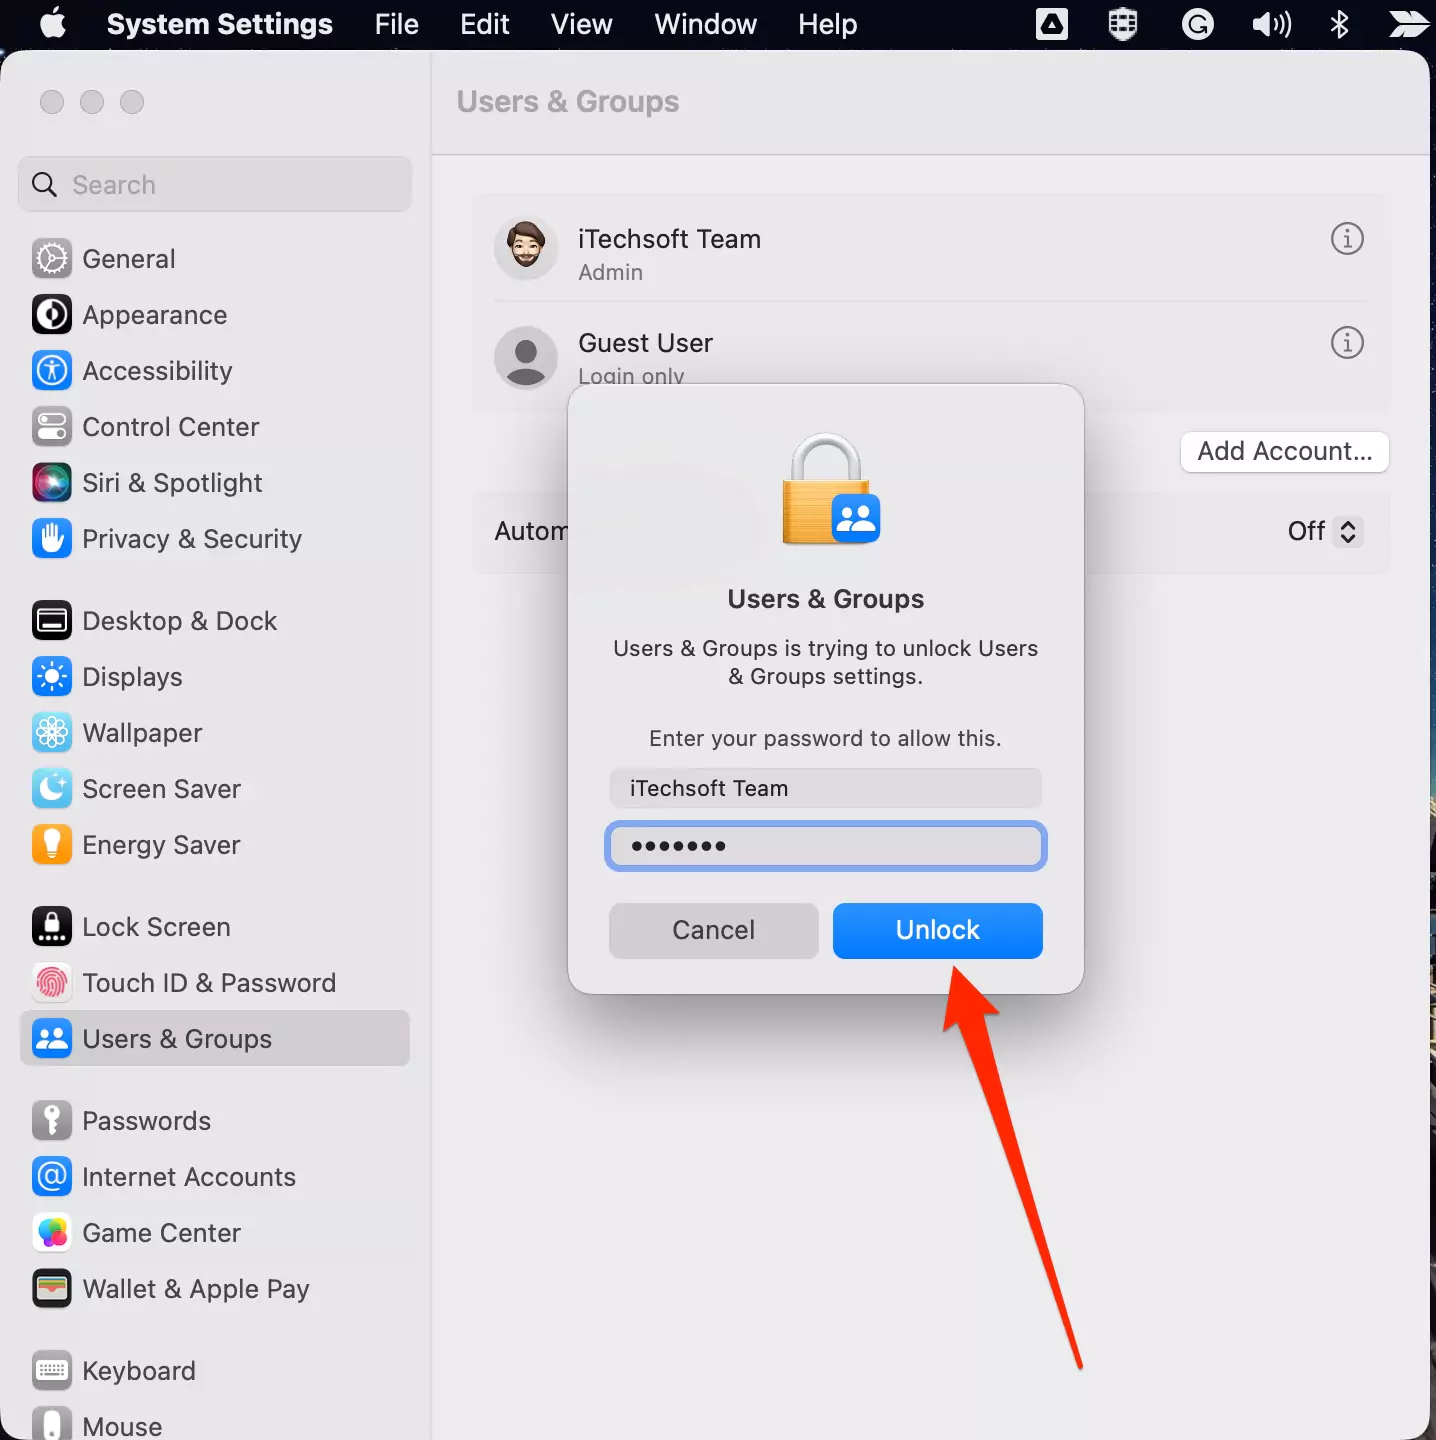This screenshot has width=1436, height=1440.
Task: Open the Help menu
Action: pos(827,24)
